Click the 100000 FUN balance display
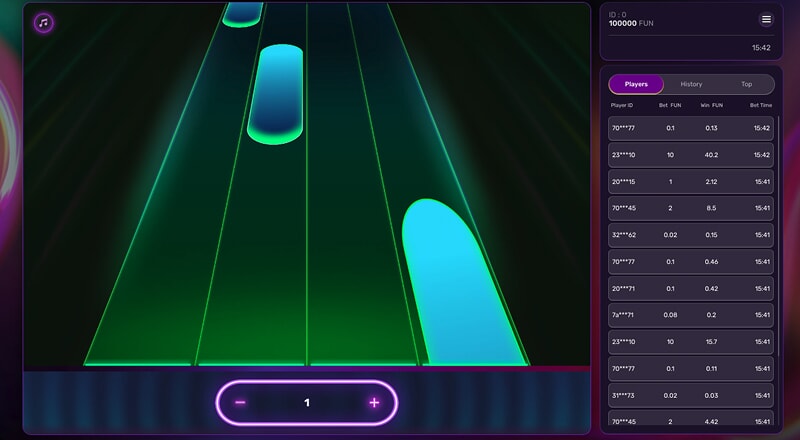800x440 pixels. coord(631,22)
